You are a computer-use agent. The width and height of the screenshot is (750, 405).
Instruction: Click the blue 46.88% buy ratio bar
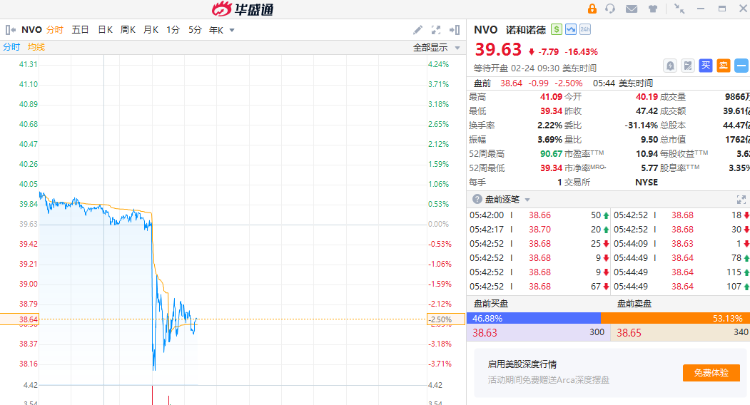point(534,318)
